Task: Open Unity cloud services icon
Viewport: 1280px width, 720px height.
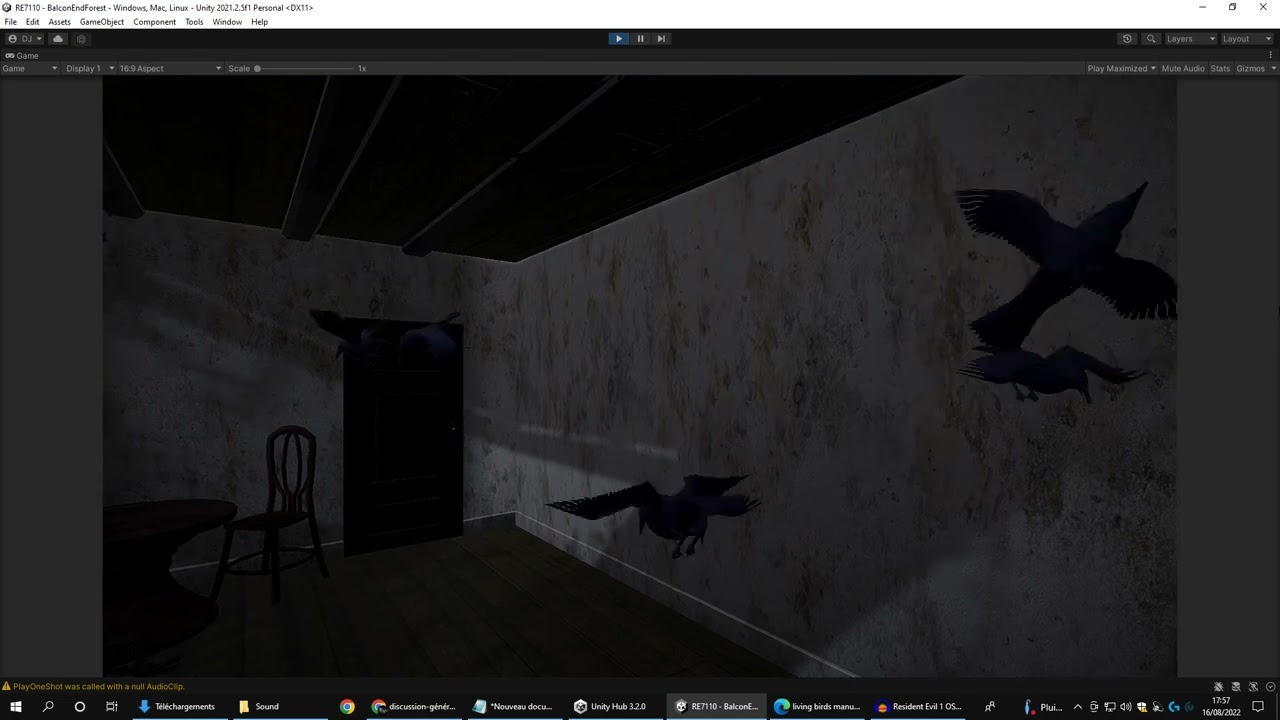Action: (58, 39)
